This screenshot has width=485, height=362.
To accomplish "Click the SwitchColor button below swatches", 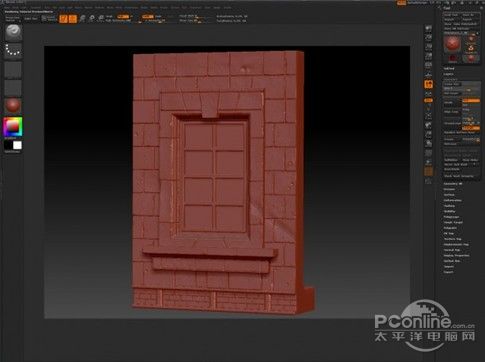I will click(12, 152).
